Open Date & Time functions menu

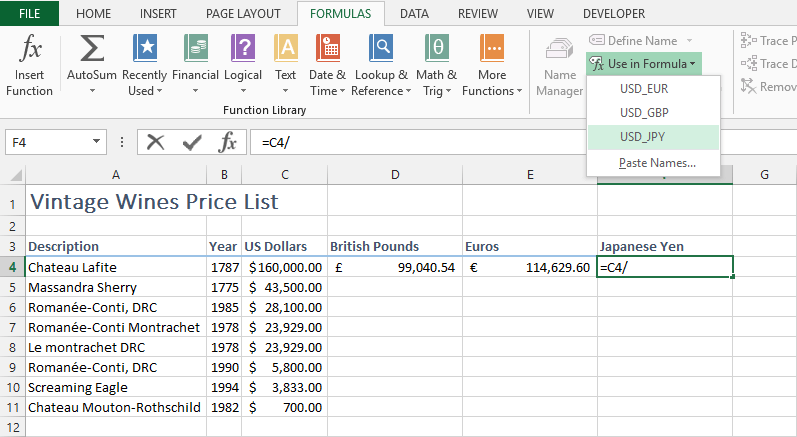[x=328, y=65]
